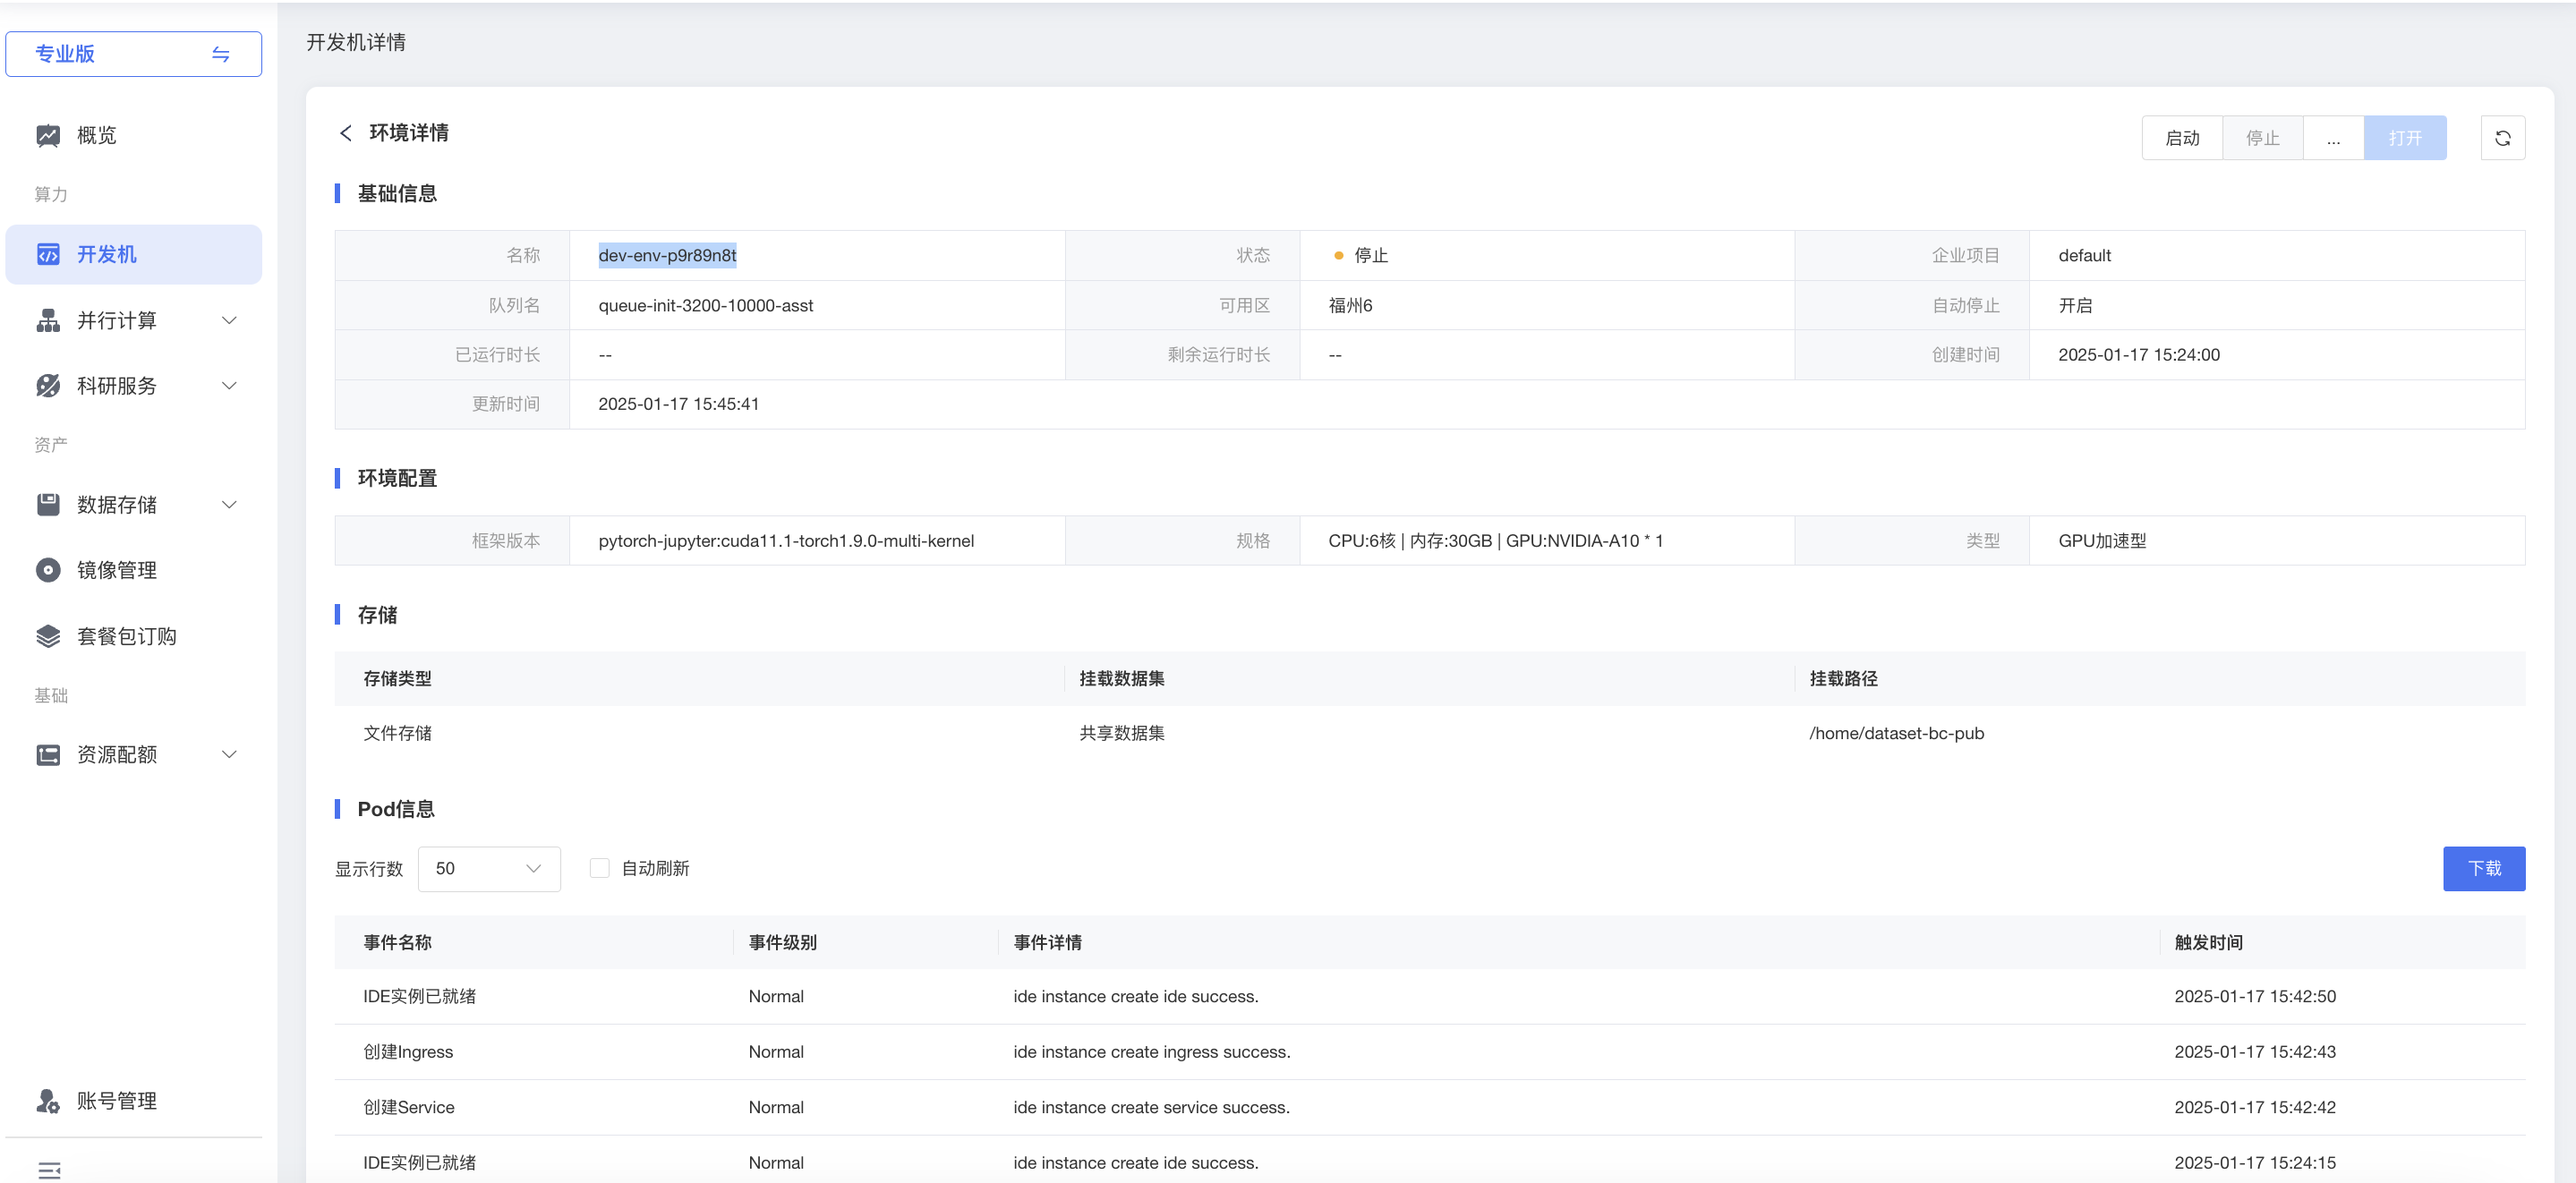Screen dimensions: 2576x1183
Task: Click the 数据存储 disk icon
Action: coord(48,504)
